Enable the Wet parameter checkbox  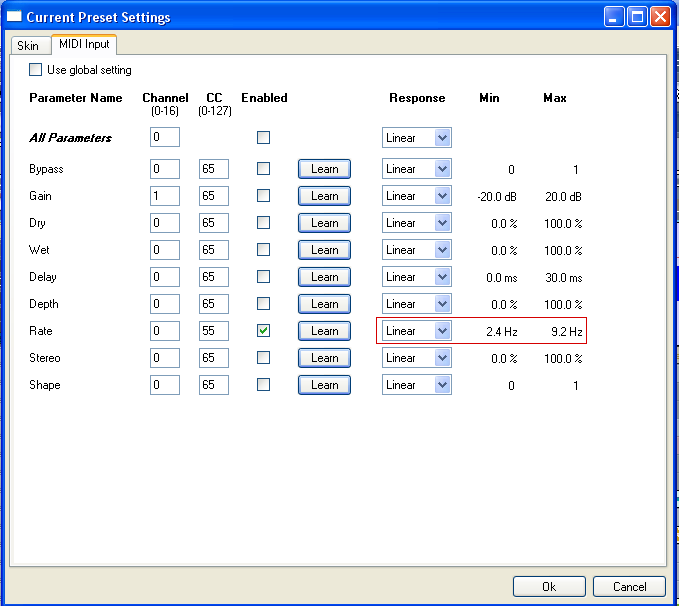coord(263,250)
